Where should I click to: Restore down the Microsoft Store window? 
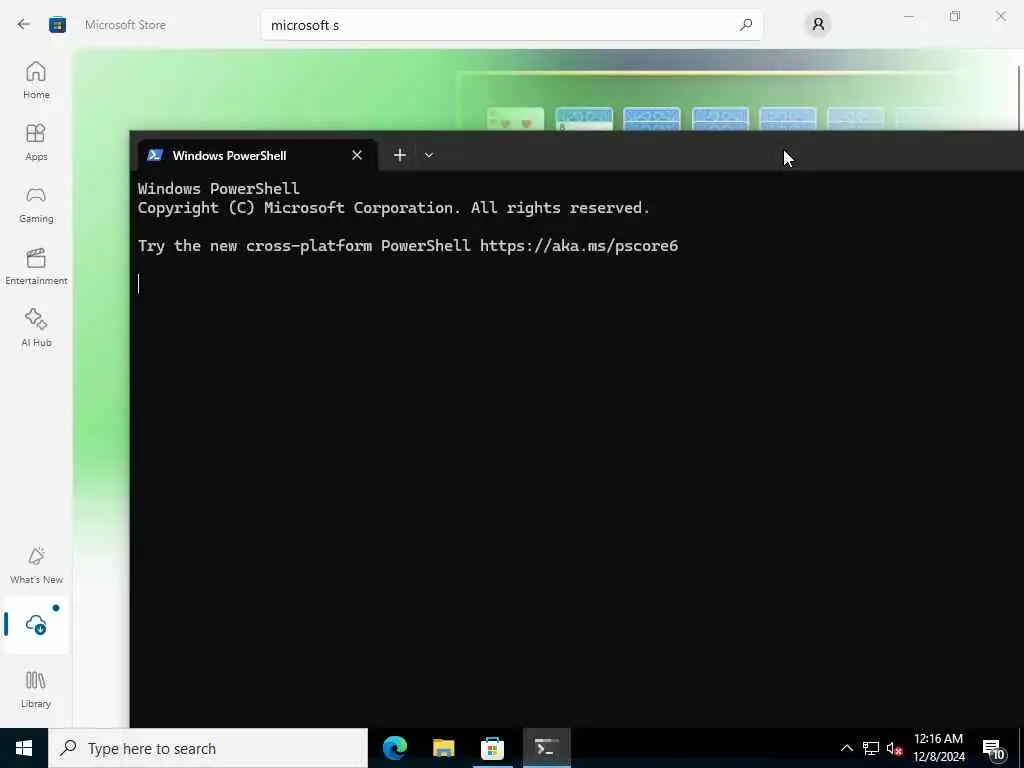click(x=955, y=16)
